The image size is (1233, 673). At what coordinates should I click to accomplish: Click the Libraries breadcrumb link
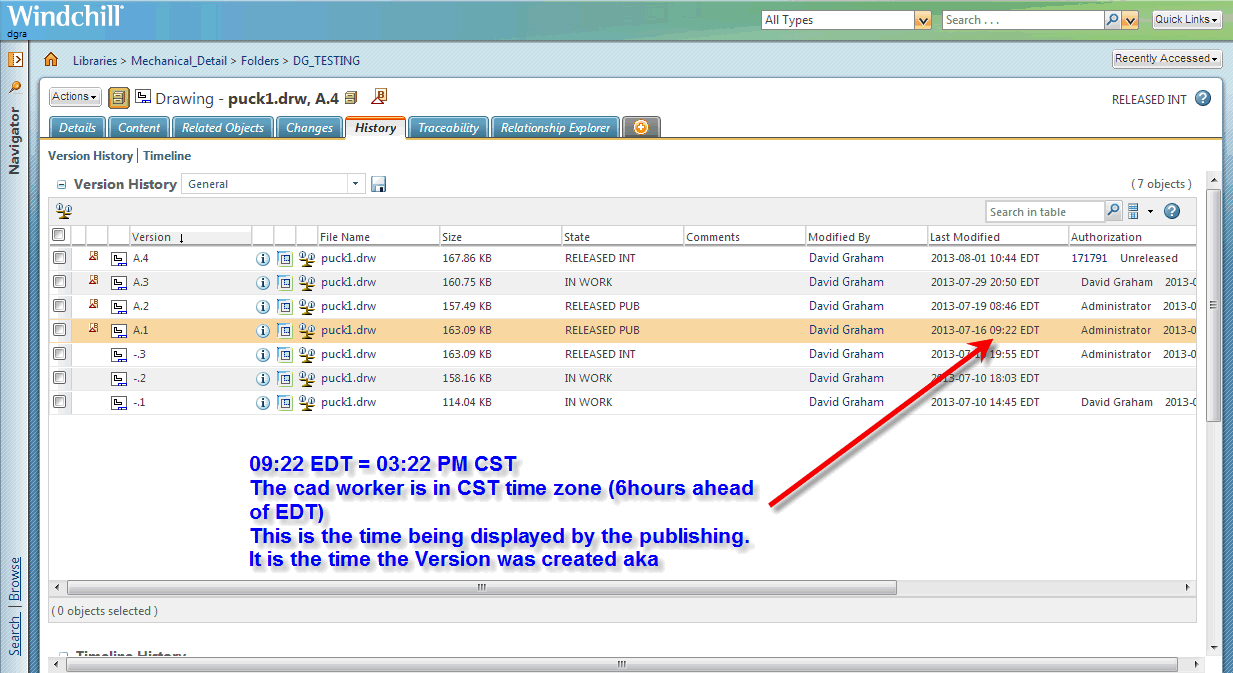[95, 61]
